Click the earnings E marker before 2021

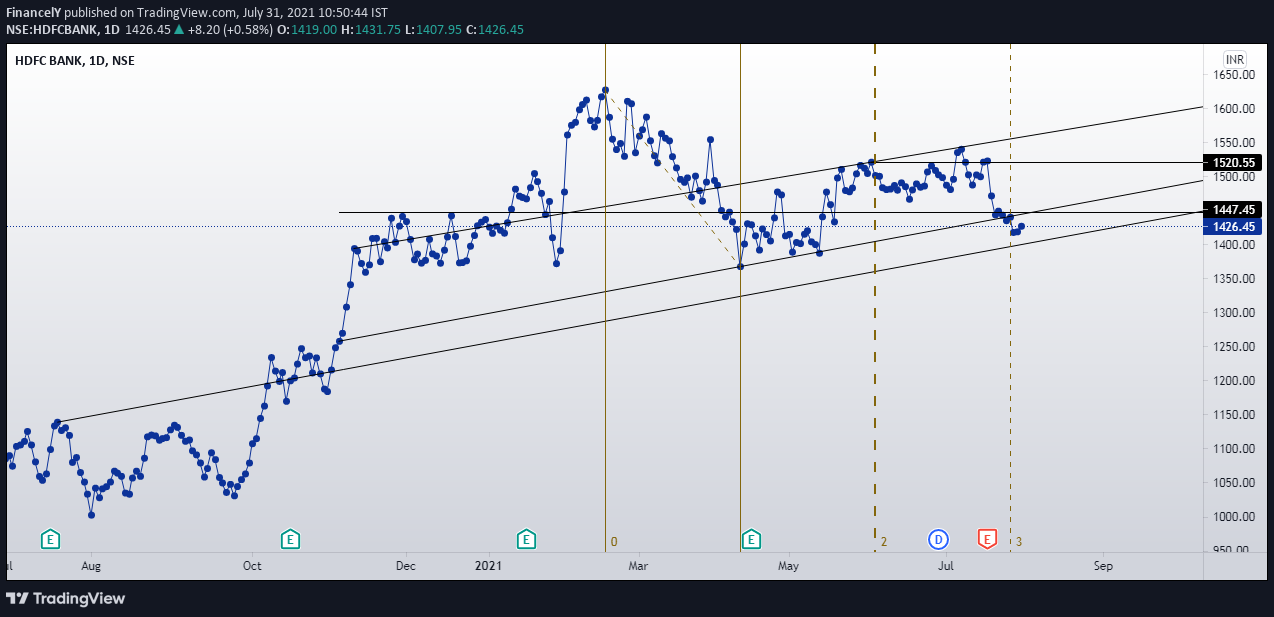tap(526, 540)
